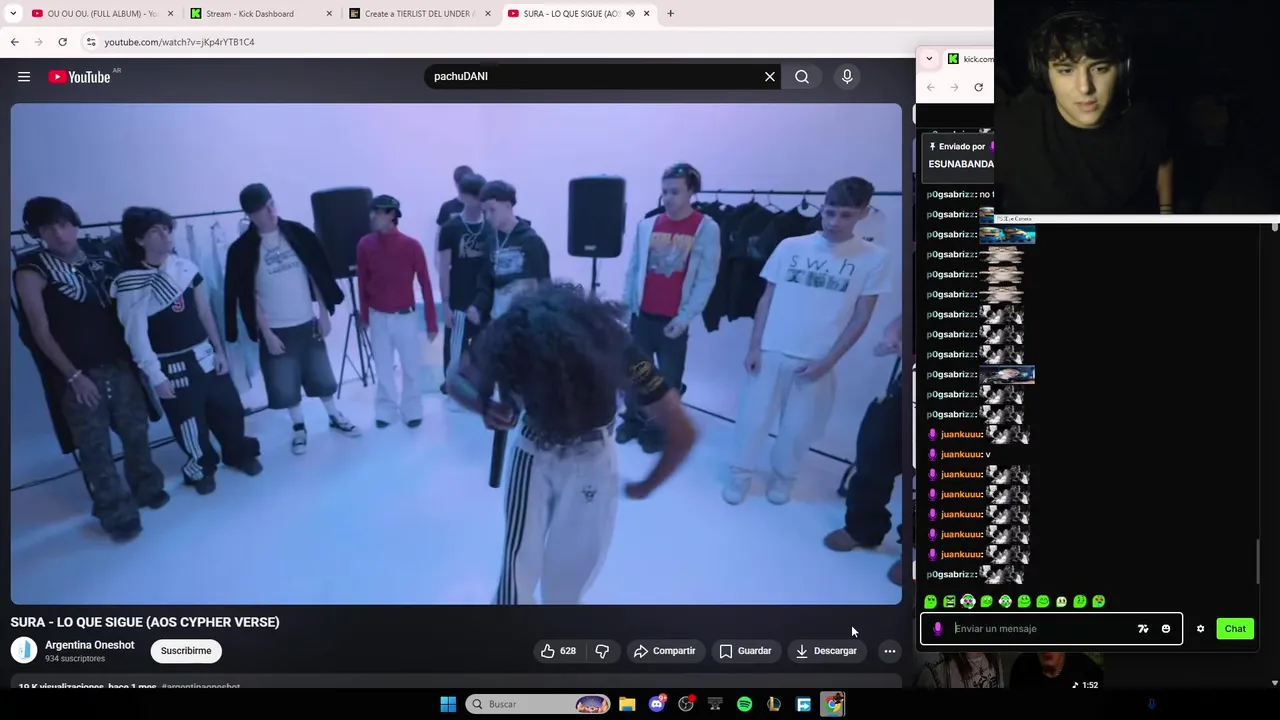
Task: Reload the Kick popup window
Action: pyautogui.click(x=978, y=87)
